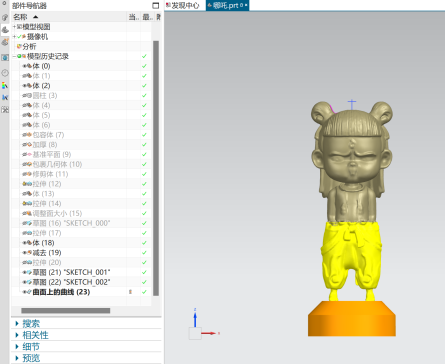The image size is (445, 364).
Task: Click the 修剪体 (11) trim body icon
Action: 29,174
